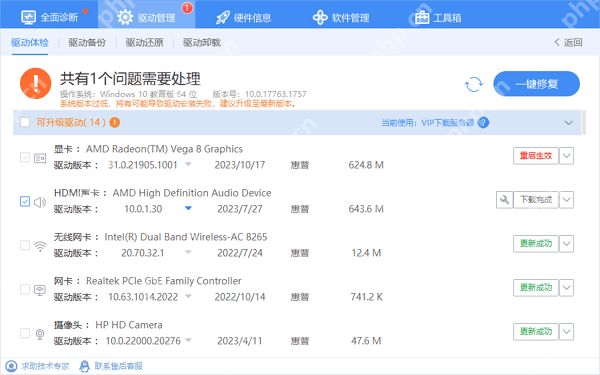The height and width of the screenshot is (375, 600).
Task: Expand dropdown next to 重启生效 button
Action: [567, 156]
